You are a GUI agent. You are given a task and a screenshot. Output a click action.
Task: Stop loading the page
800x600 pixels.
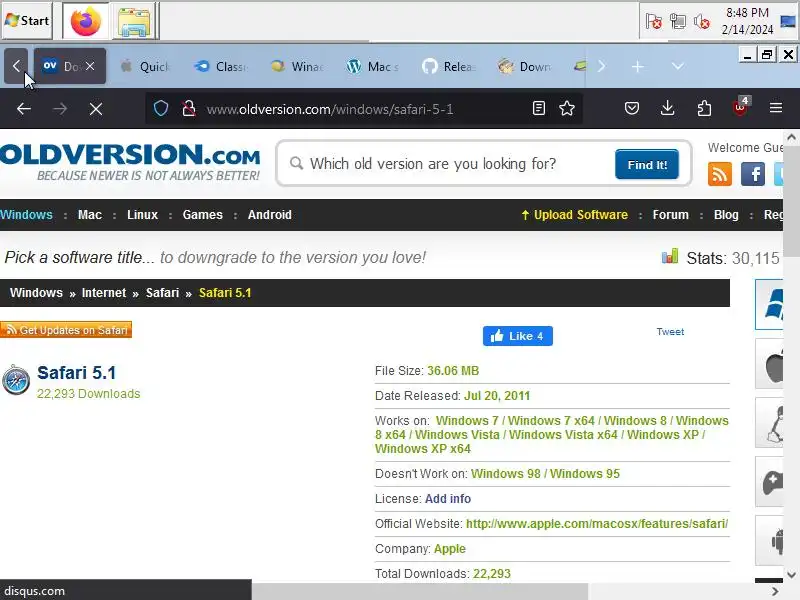coord(95,108)
